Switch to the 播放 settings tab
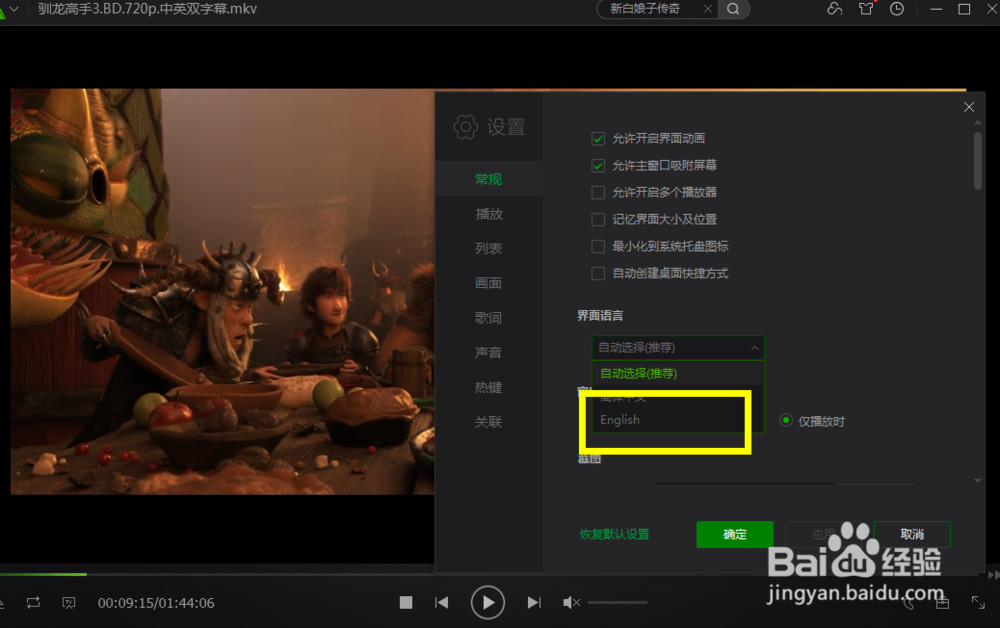This screenshot has height=628, width=1000. coord(488,213)
